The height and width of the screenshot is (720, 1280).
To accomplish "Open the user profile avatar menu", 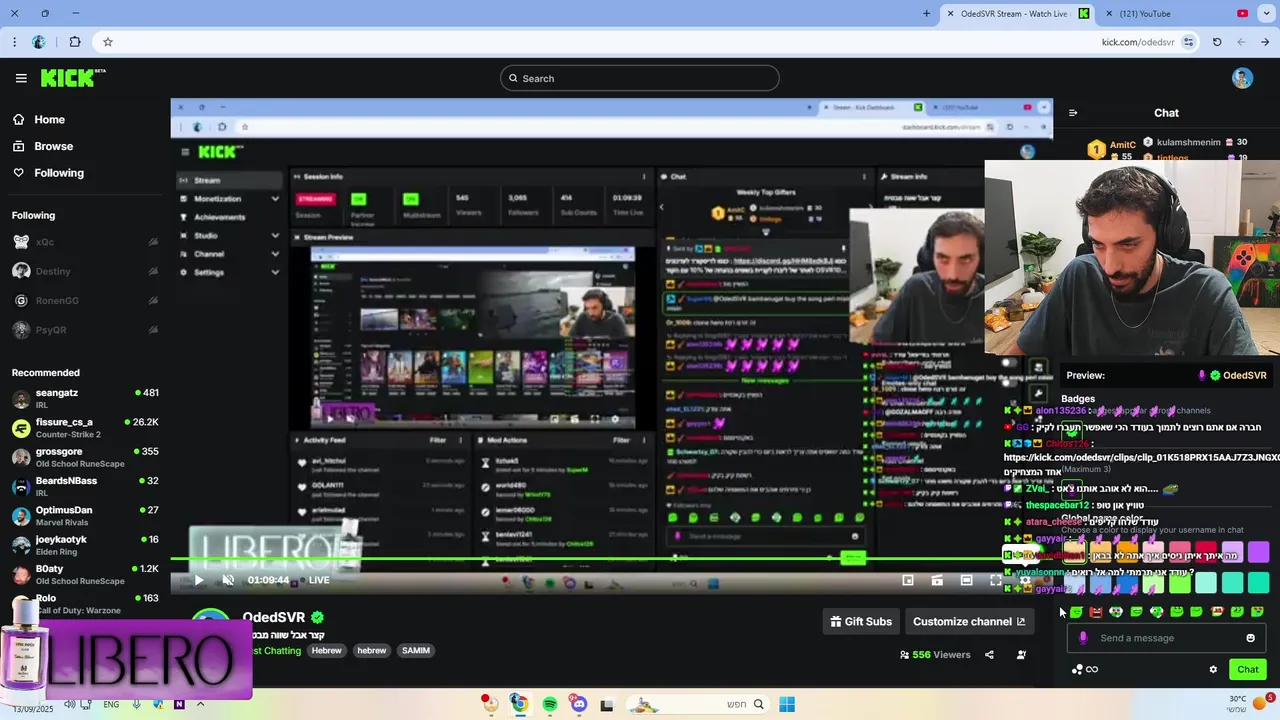I will click(1242, 78).
